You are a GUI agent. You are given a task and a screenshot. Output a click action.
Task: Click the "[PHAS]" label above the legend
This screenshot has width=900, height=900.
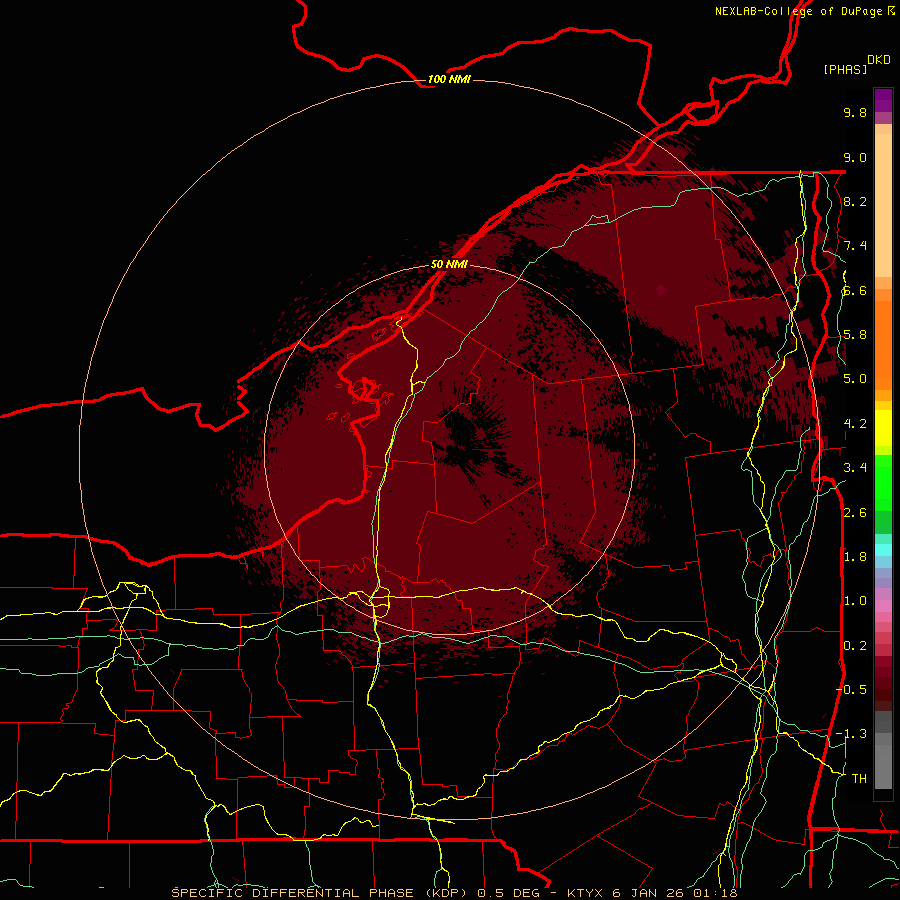[845, 69]
